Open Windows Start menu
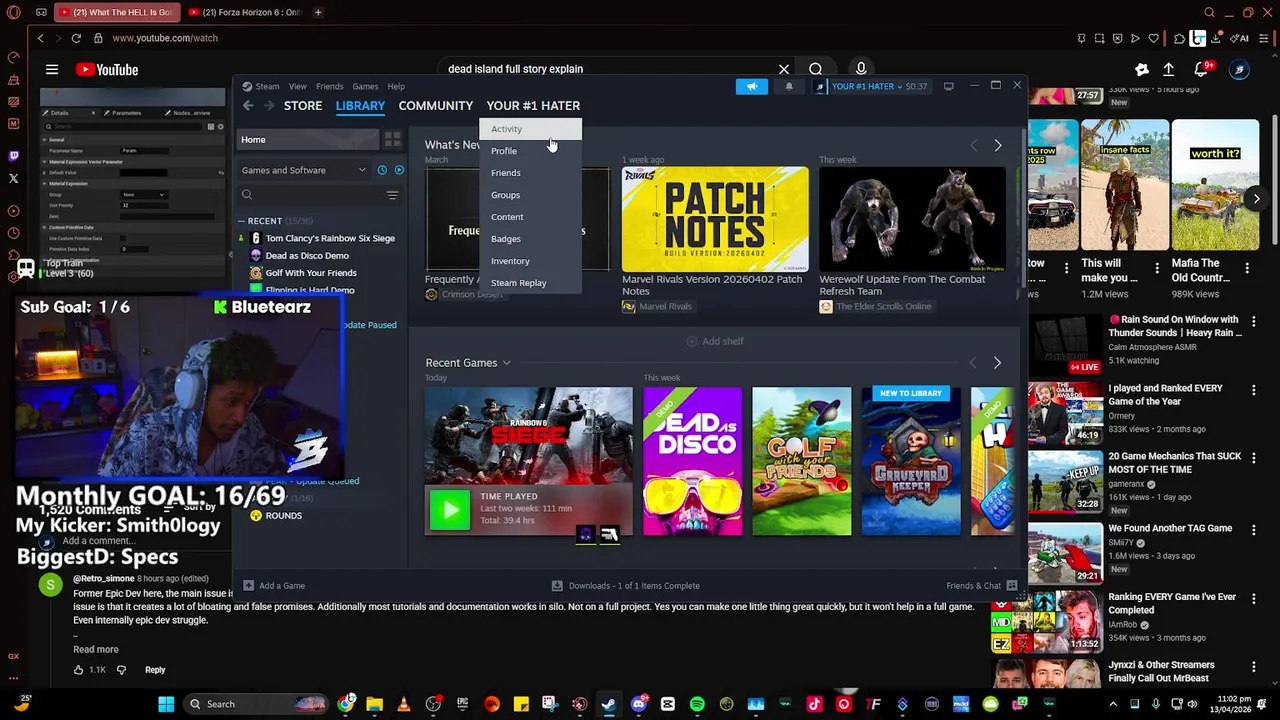 (166, 704)
